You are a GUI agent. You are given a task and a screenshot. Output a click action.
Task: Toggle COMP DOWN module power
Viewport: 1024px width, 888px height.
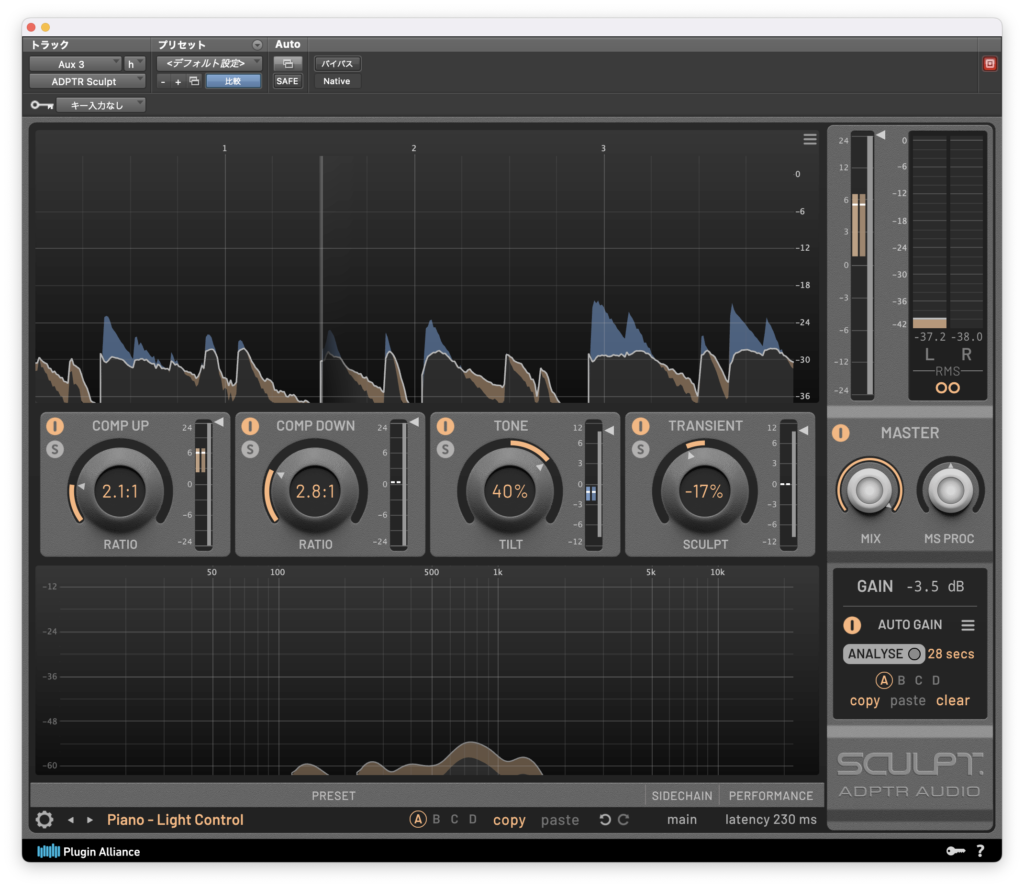pos(250,426)
